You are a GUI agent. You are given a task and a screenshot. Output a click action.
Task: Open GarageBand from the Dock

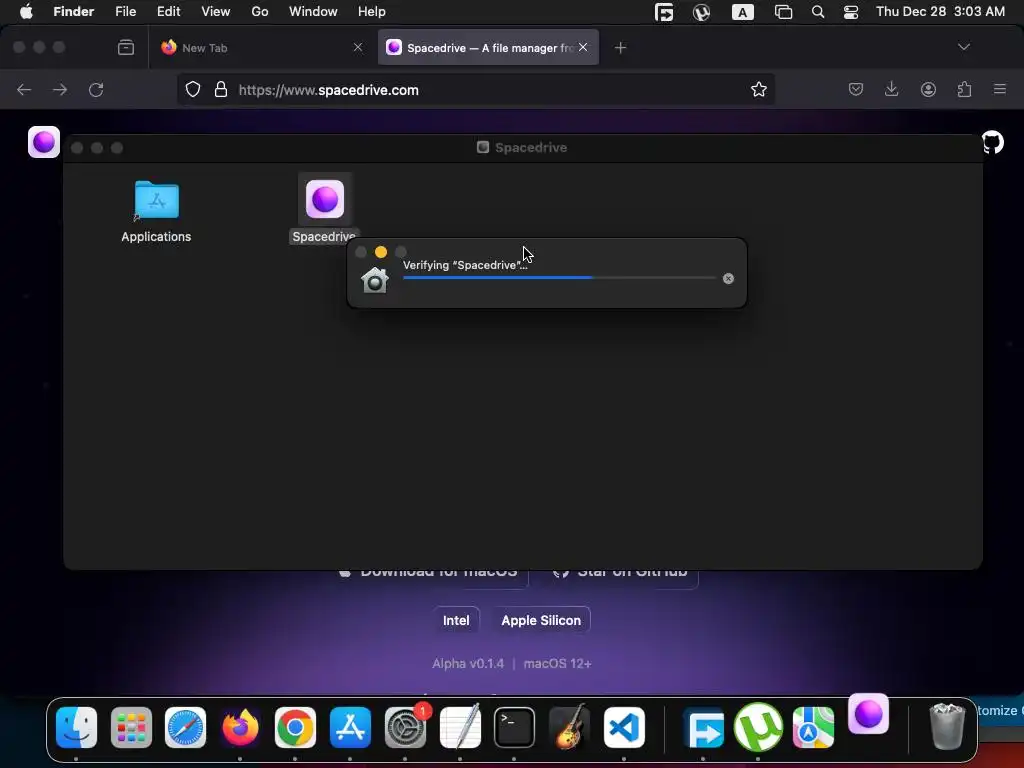[x=569, y=727]
